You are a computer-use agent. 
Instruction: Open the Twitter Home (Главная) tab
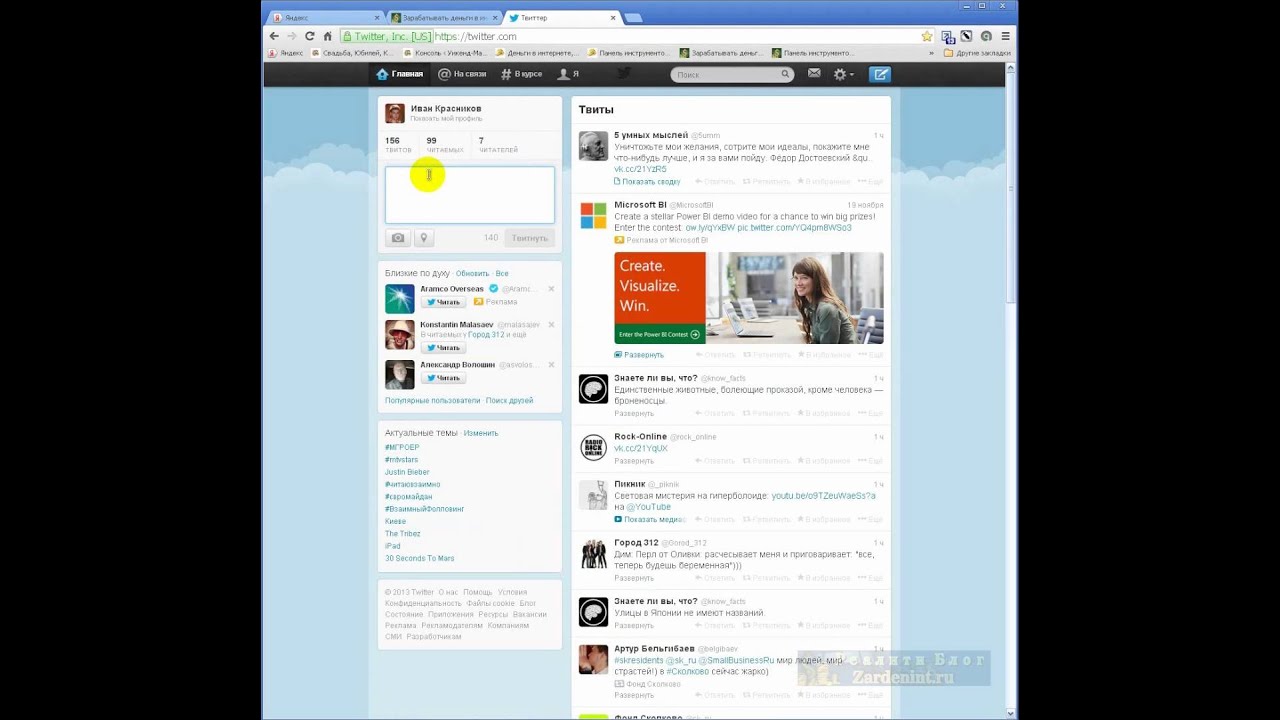(399, 74)
